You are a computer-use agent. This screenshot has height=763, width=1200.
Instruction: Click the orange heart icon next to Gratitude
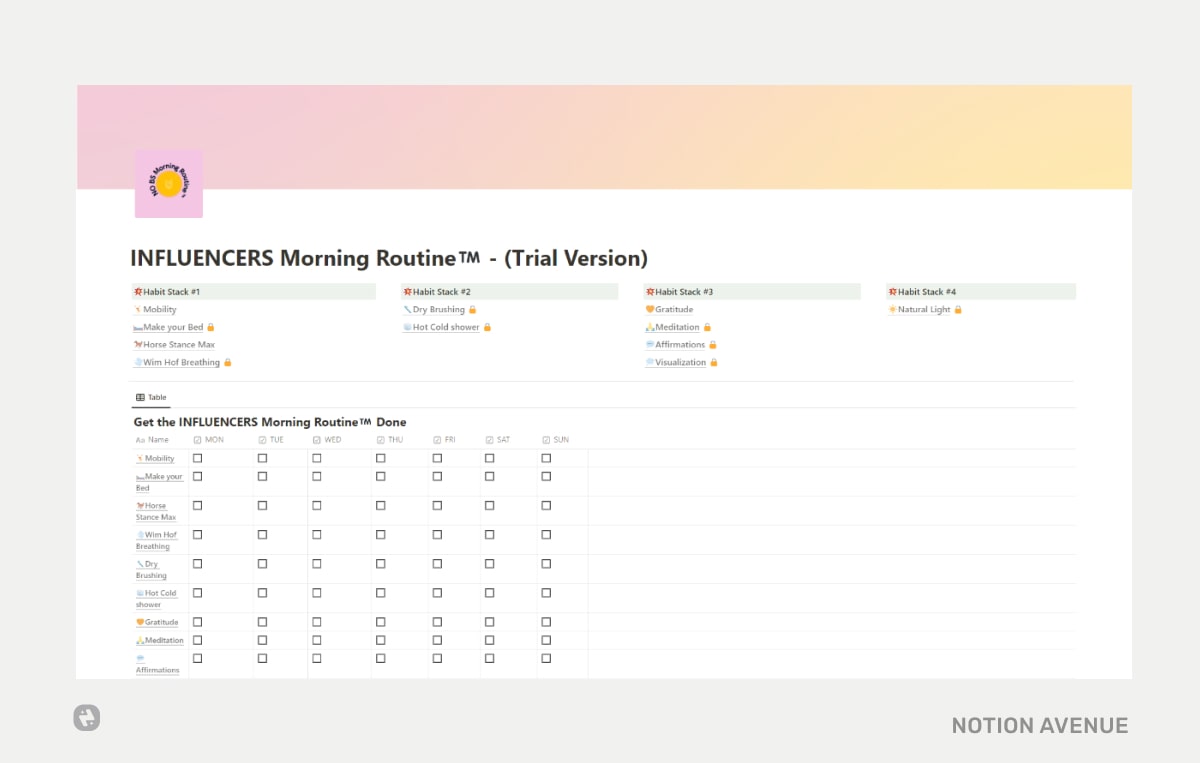point(651,309)
